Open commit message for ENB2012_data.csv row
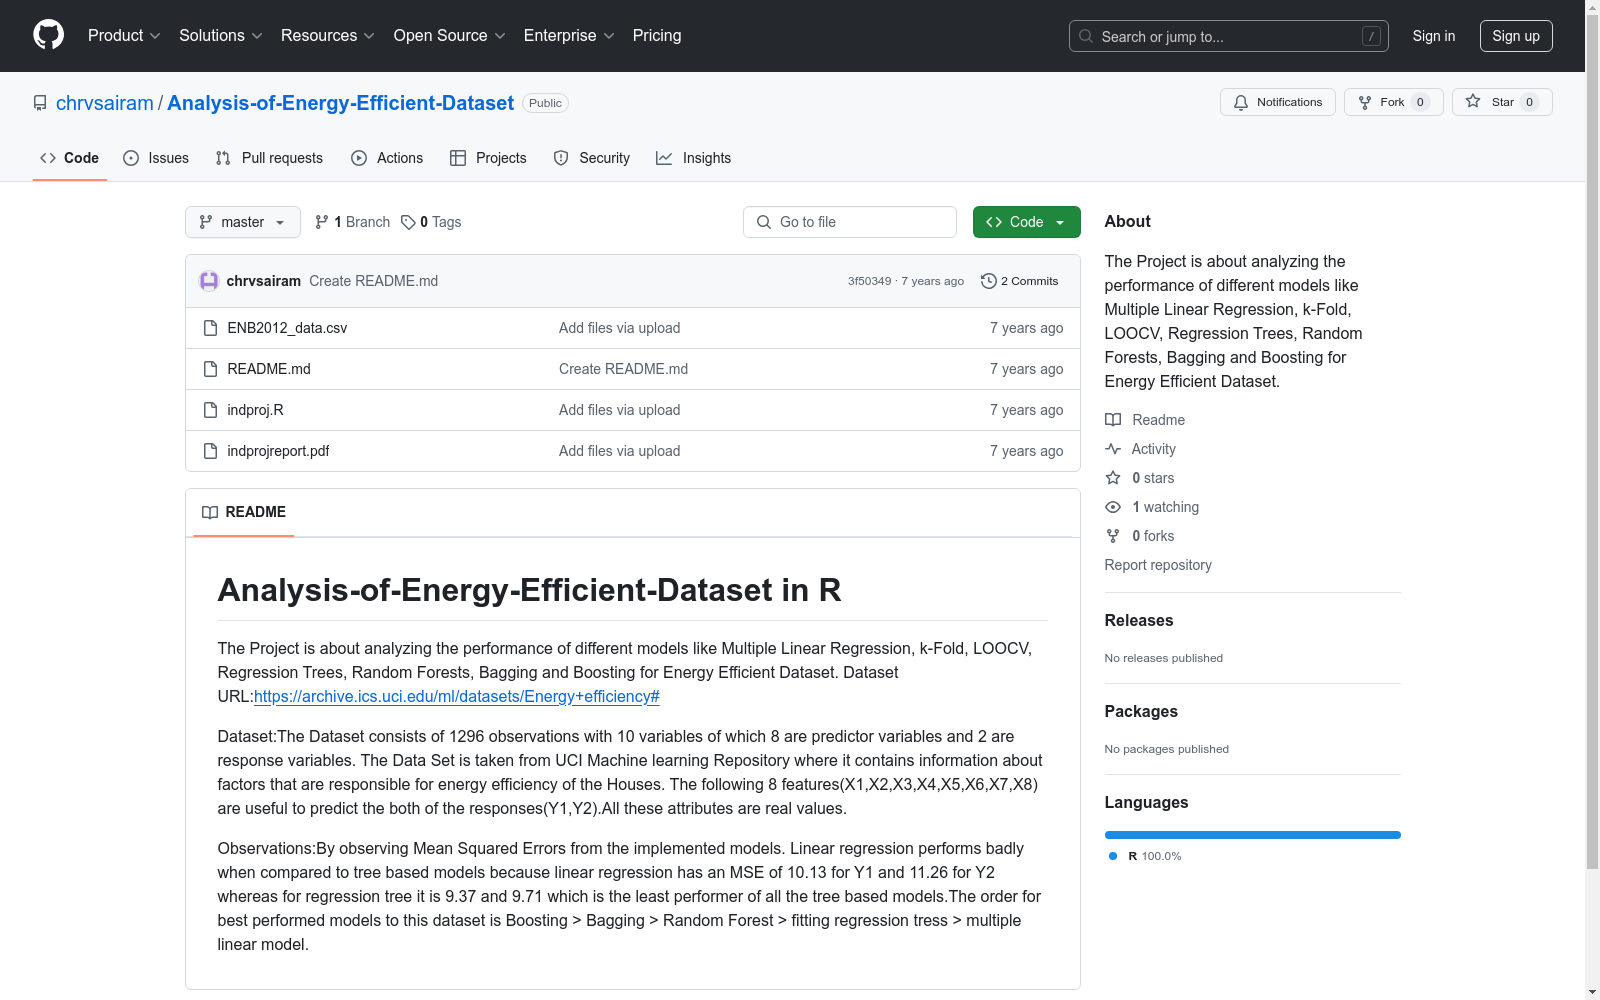Viewport: 1600px width, 1000px height. (x=619, y=328)
